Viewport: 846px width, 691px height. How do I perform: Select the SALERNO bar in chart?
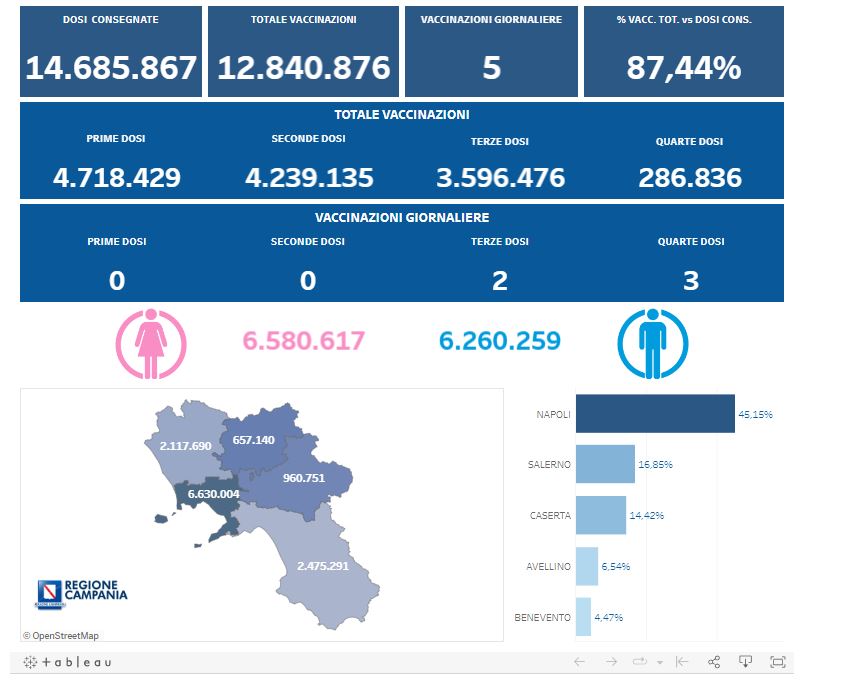pos(605,465)
